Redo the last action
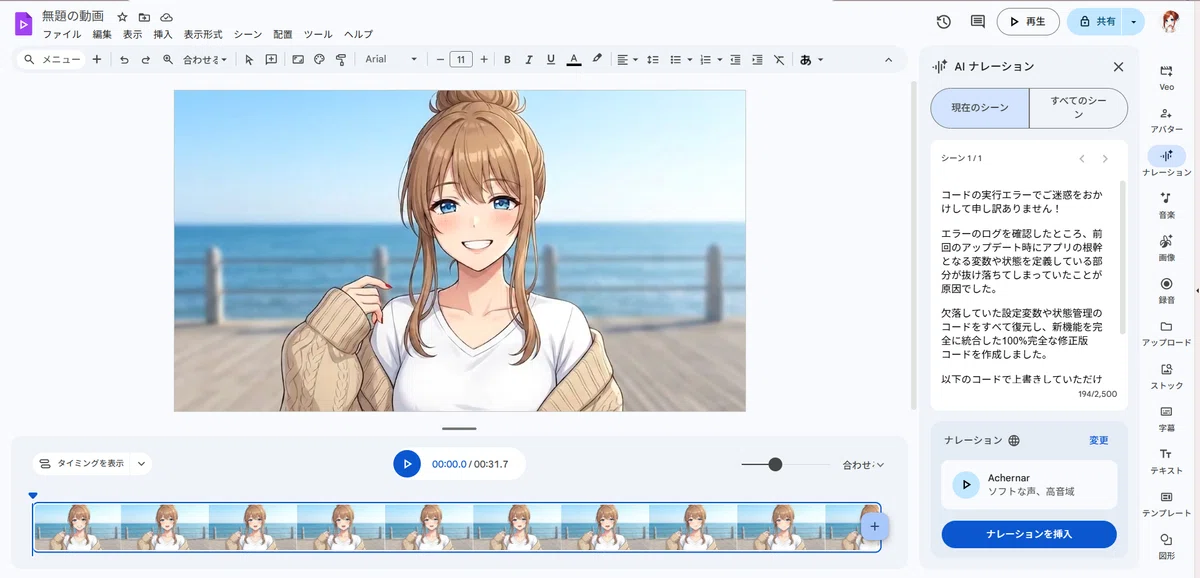 (x=146, y=60)
